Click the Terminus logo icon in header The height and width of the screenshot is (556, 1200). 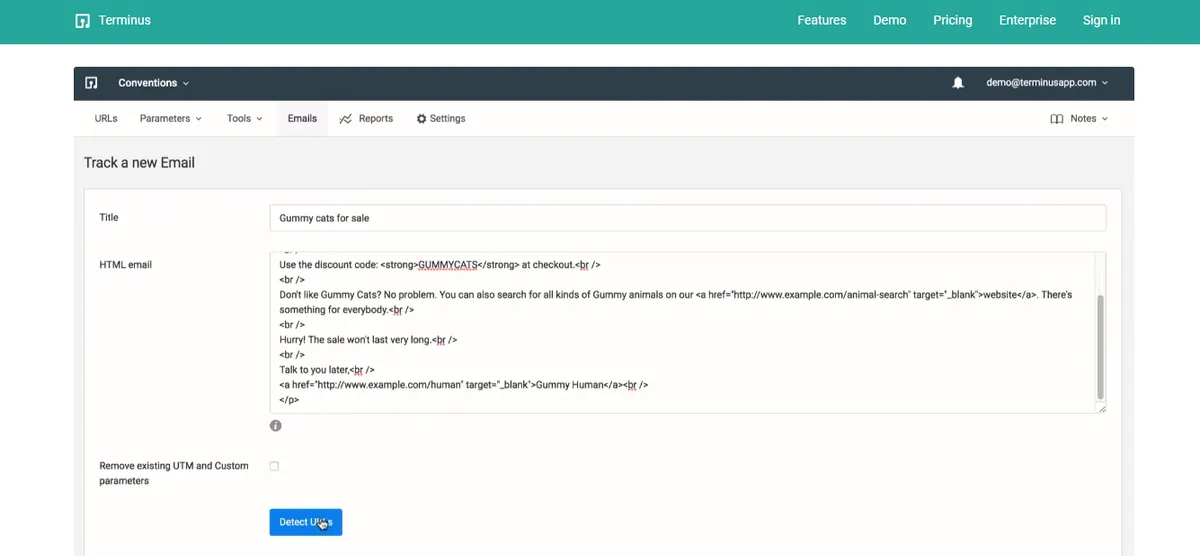[x=83, y=20]
